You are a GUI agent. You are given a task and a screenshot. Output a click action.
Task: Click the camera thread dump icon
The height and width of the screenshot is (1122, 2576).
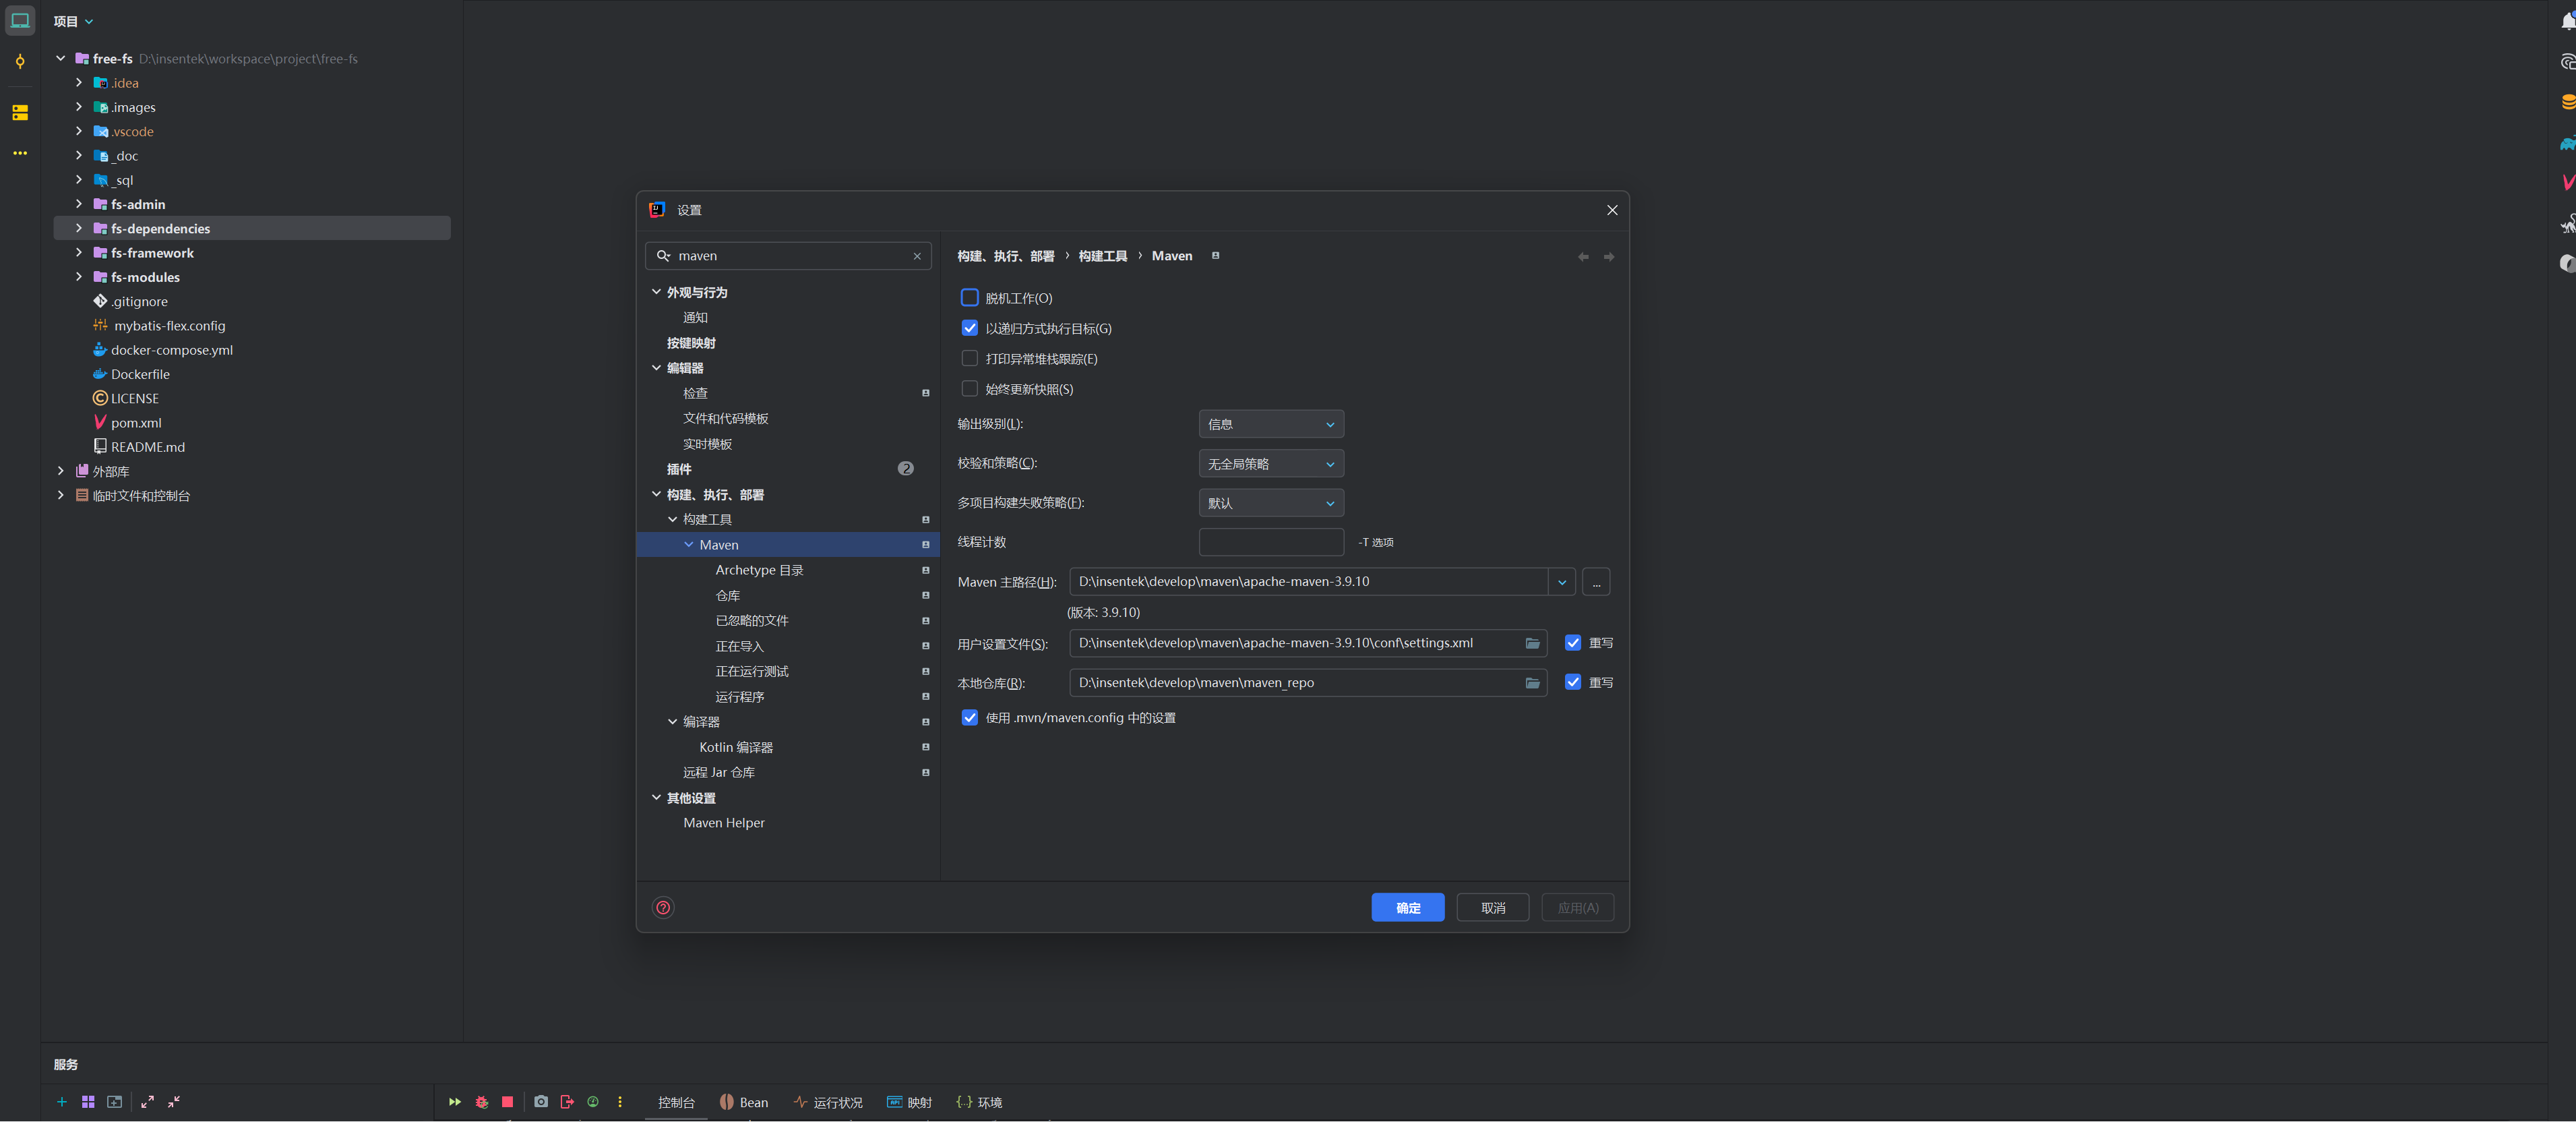coord(540,1101)
